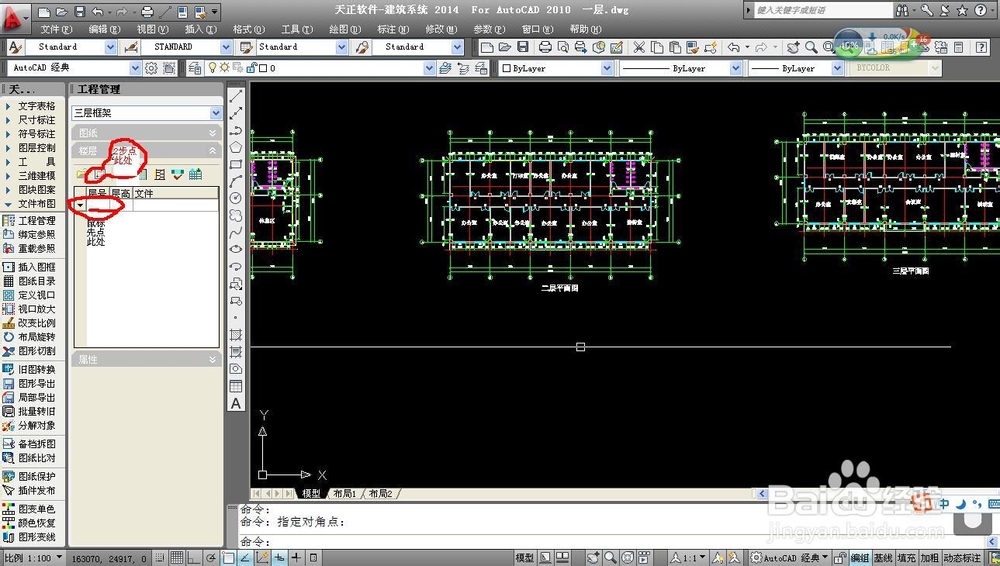Screen dimensions: 1000x566
Task: Expand 文字表格 in Tianzheng sidebar
Action: point(30,106)
